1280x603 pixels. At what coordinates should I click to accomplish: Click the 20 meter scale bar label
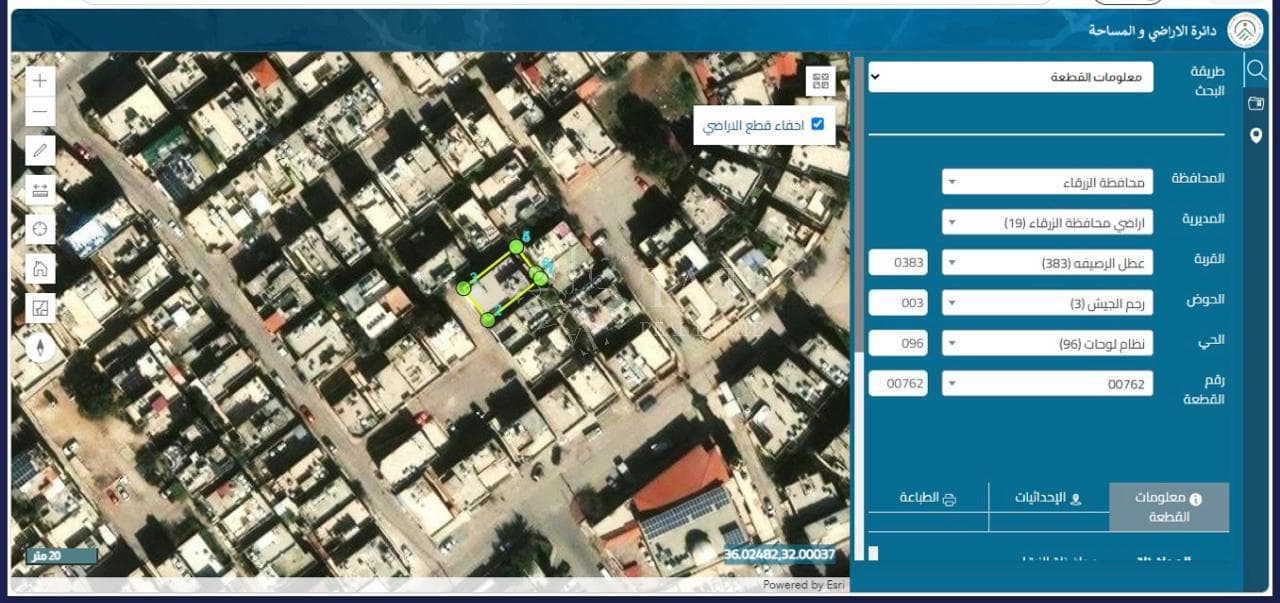[x=60, y=555]
